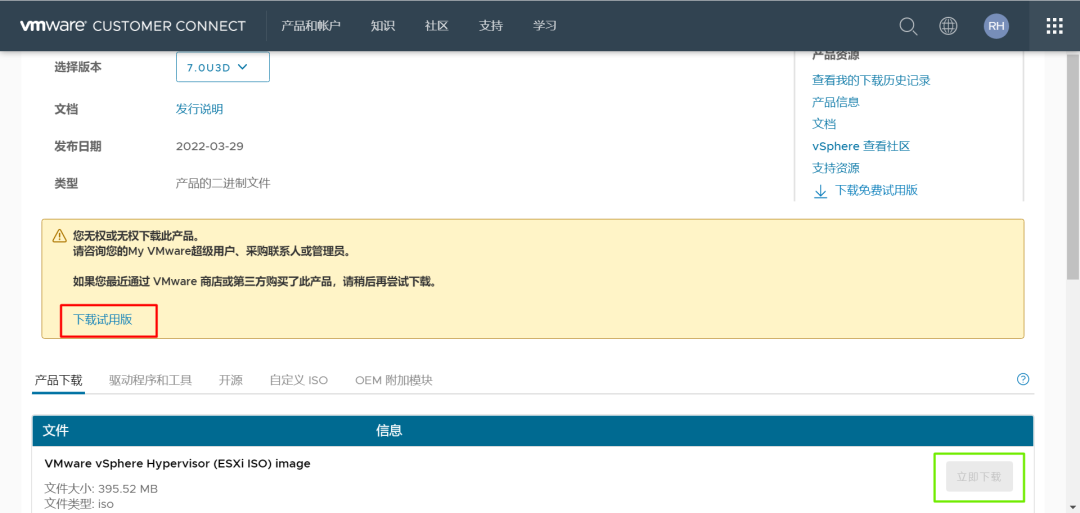Switch to the OEM 附加模块 tab

click(x=393, y=380)
